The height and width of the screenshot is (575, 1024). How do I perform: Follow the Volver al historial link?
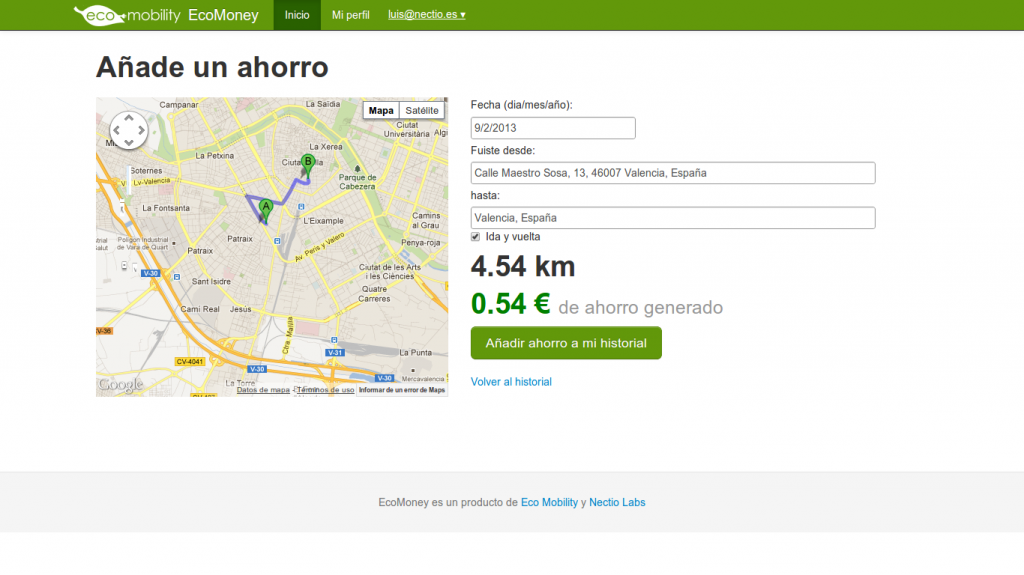(x=511, y=382)
